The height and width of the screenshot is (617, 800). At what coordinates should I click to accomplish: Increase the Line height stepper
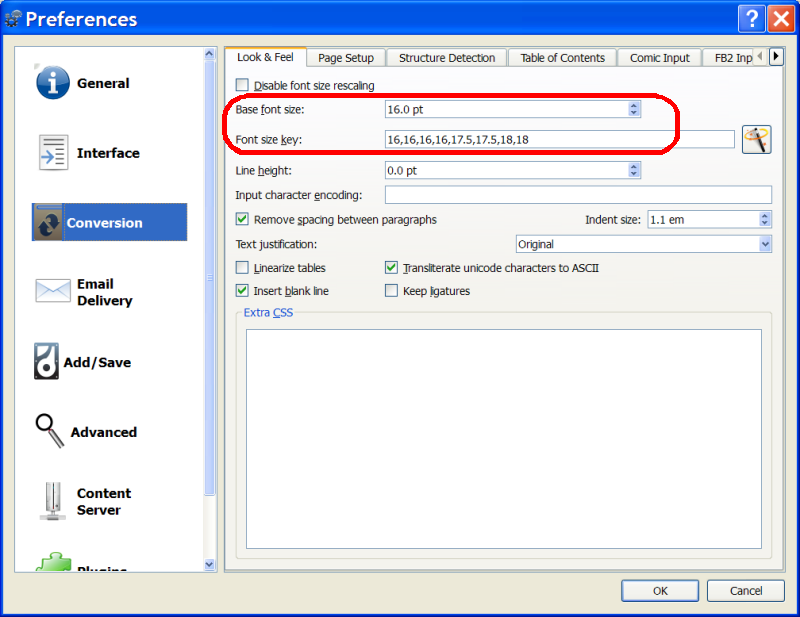click(634, 166)
